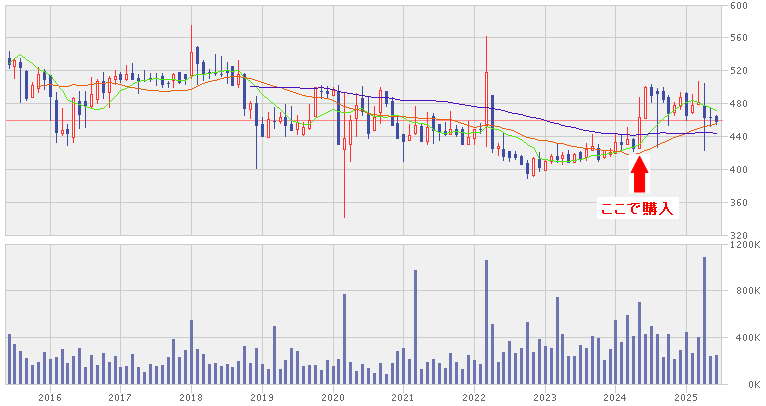Select the 360 price axis label

coord(738,202)
